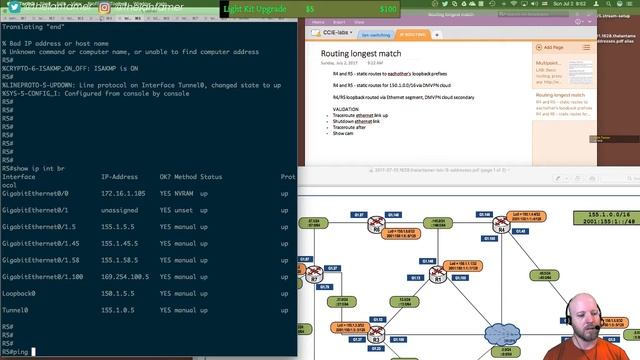The width and height of the screenshot is (640, 360).
Task: Switch to the lan-switching section tab
Action: 376,35
